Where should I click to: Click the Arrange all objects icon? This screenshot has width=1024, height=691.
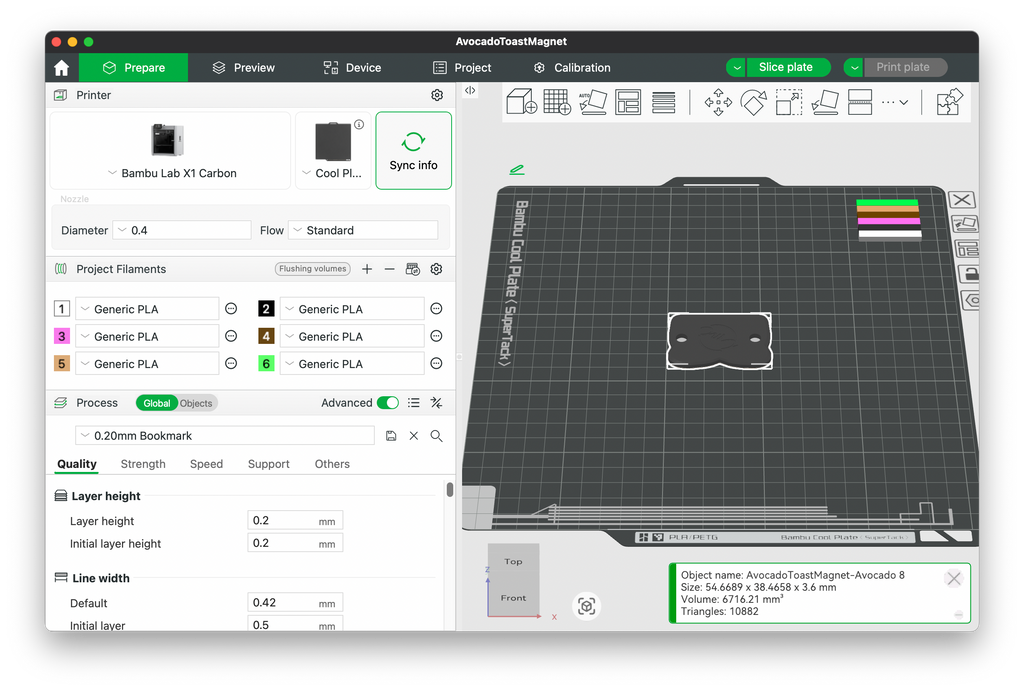point(628,102)
